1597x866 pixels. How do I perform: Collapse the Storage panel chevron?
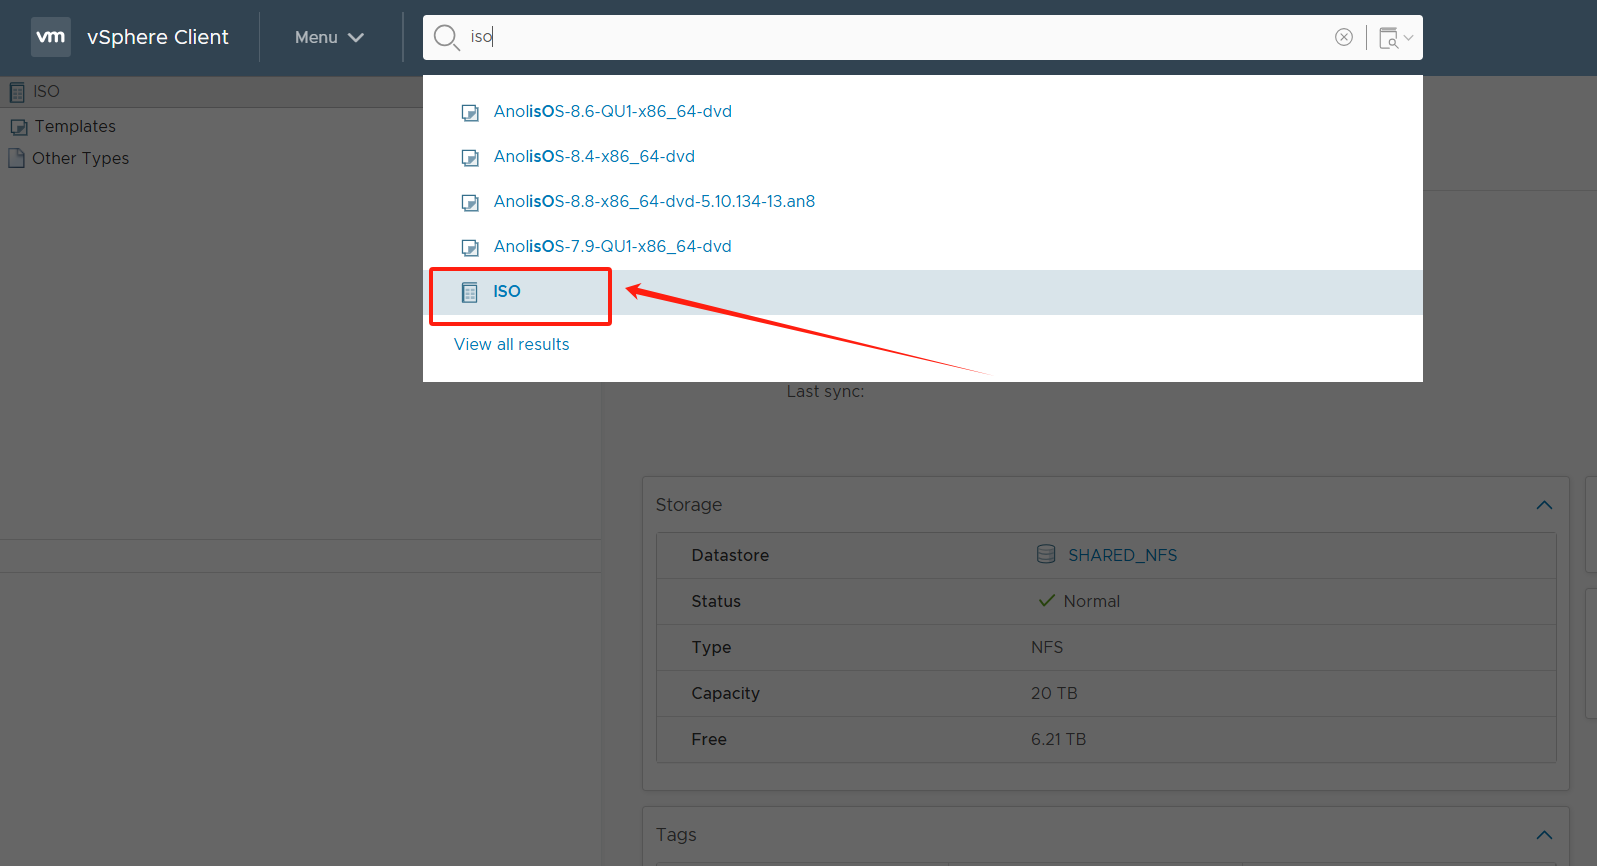pos(1544,505)
